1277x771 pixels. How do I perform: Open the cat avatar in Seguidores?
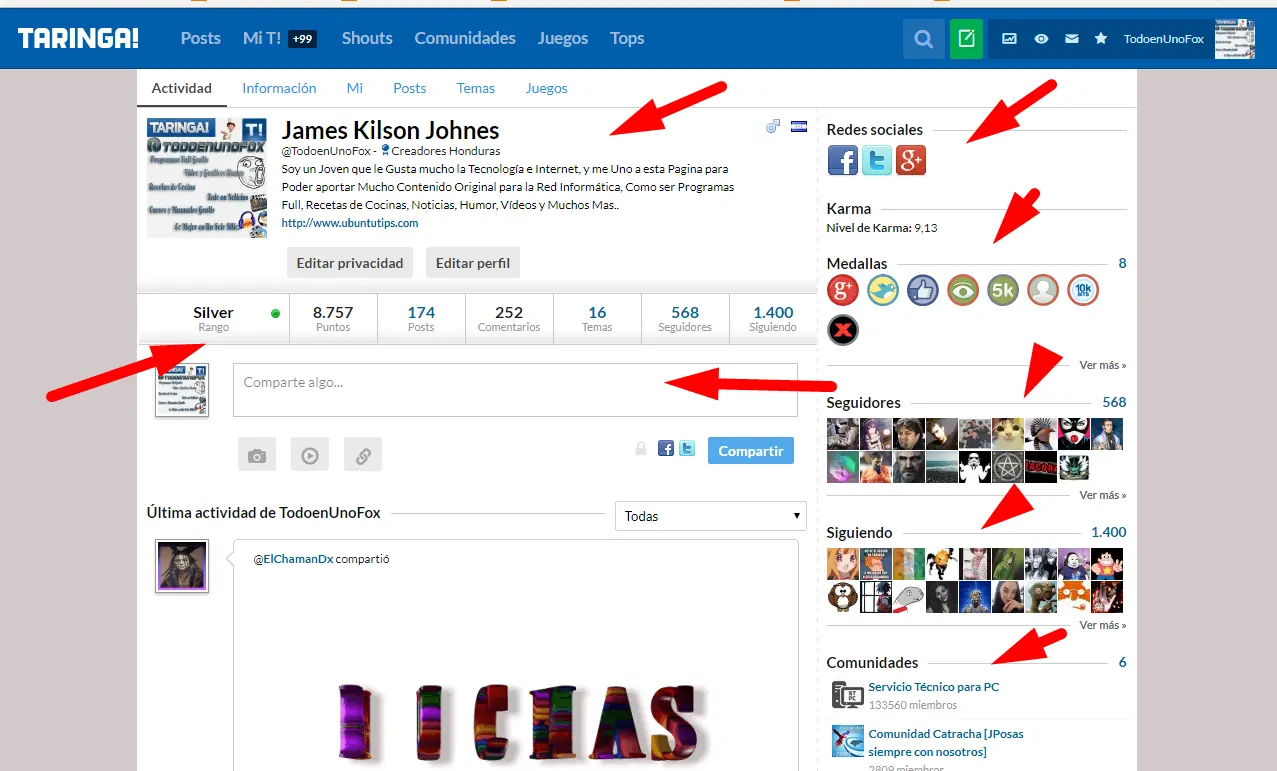(x=1008, y=433)
